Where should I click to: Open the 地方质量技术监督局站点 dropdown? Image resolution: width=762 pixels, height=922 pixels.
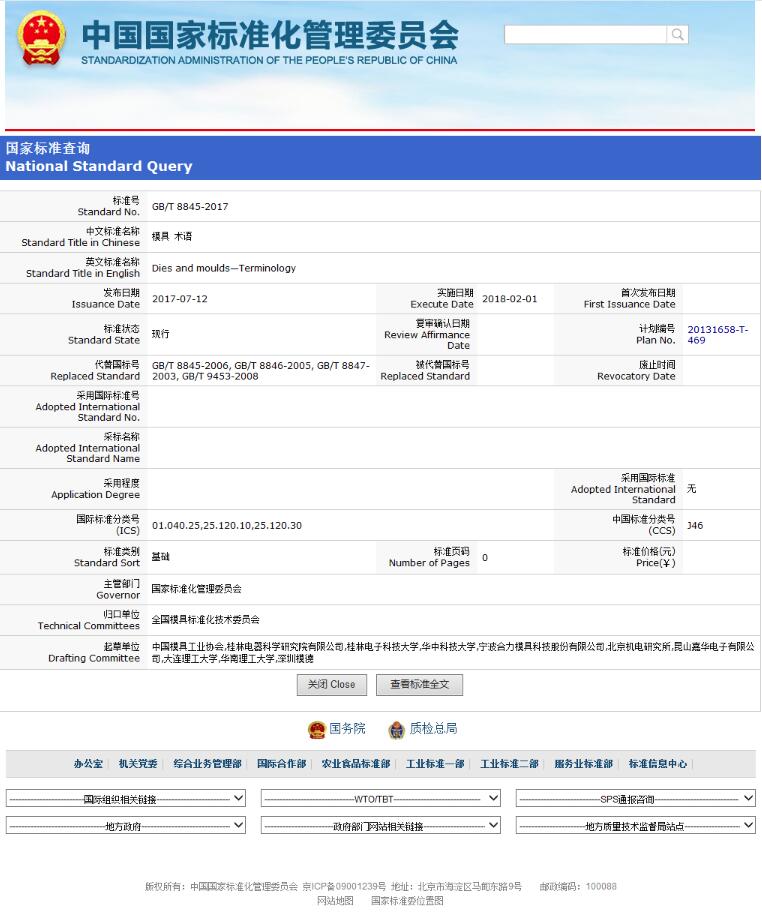[635, 826]
